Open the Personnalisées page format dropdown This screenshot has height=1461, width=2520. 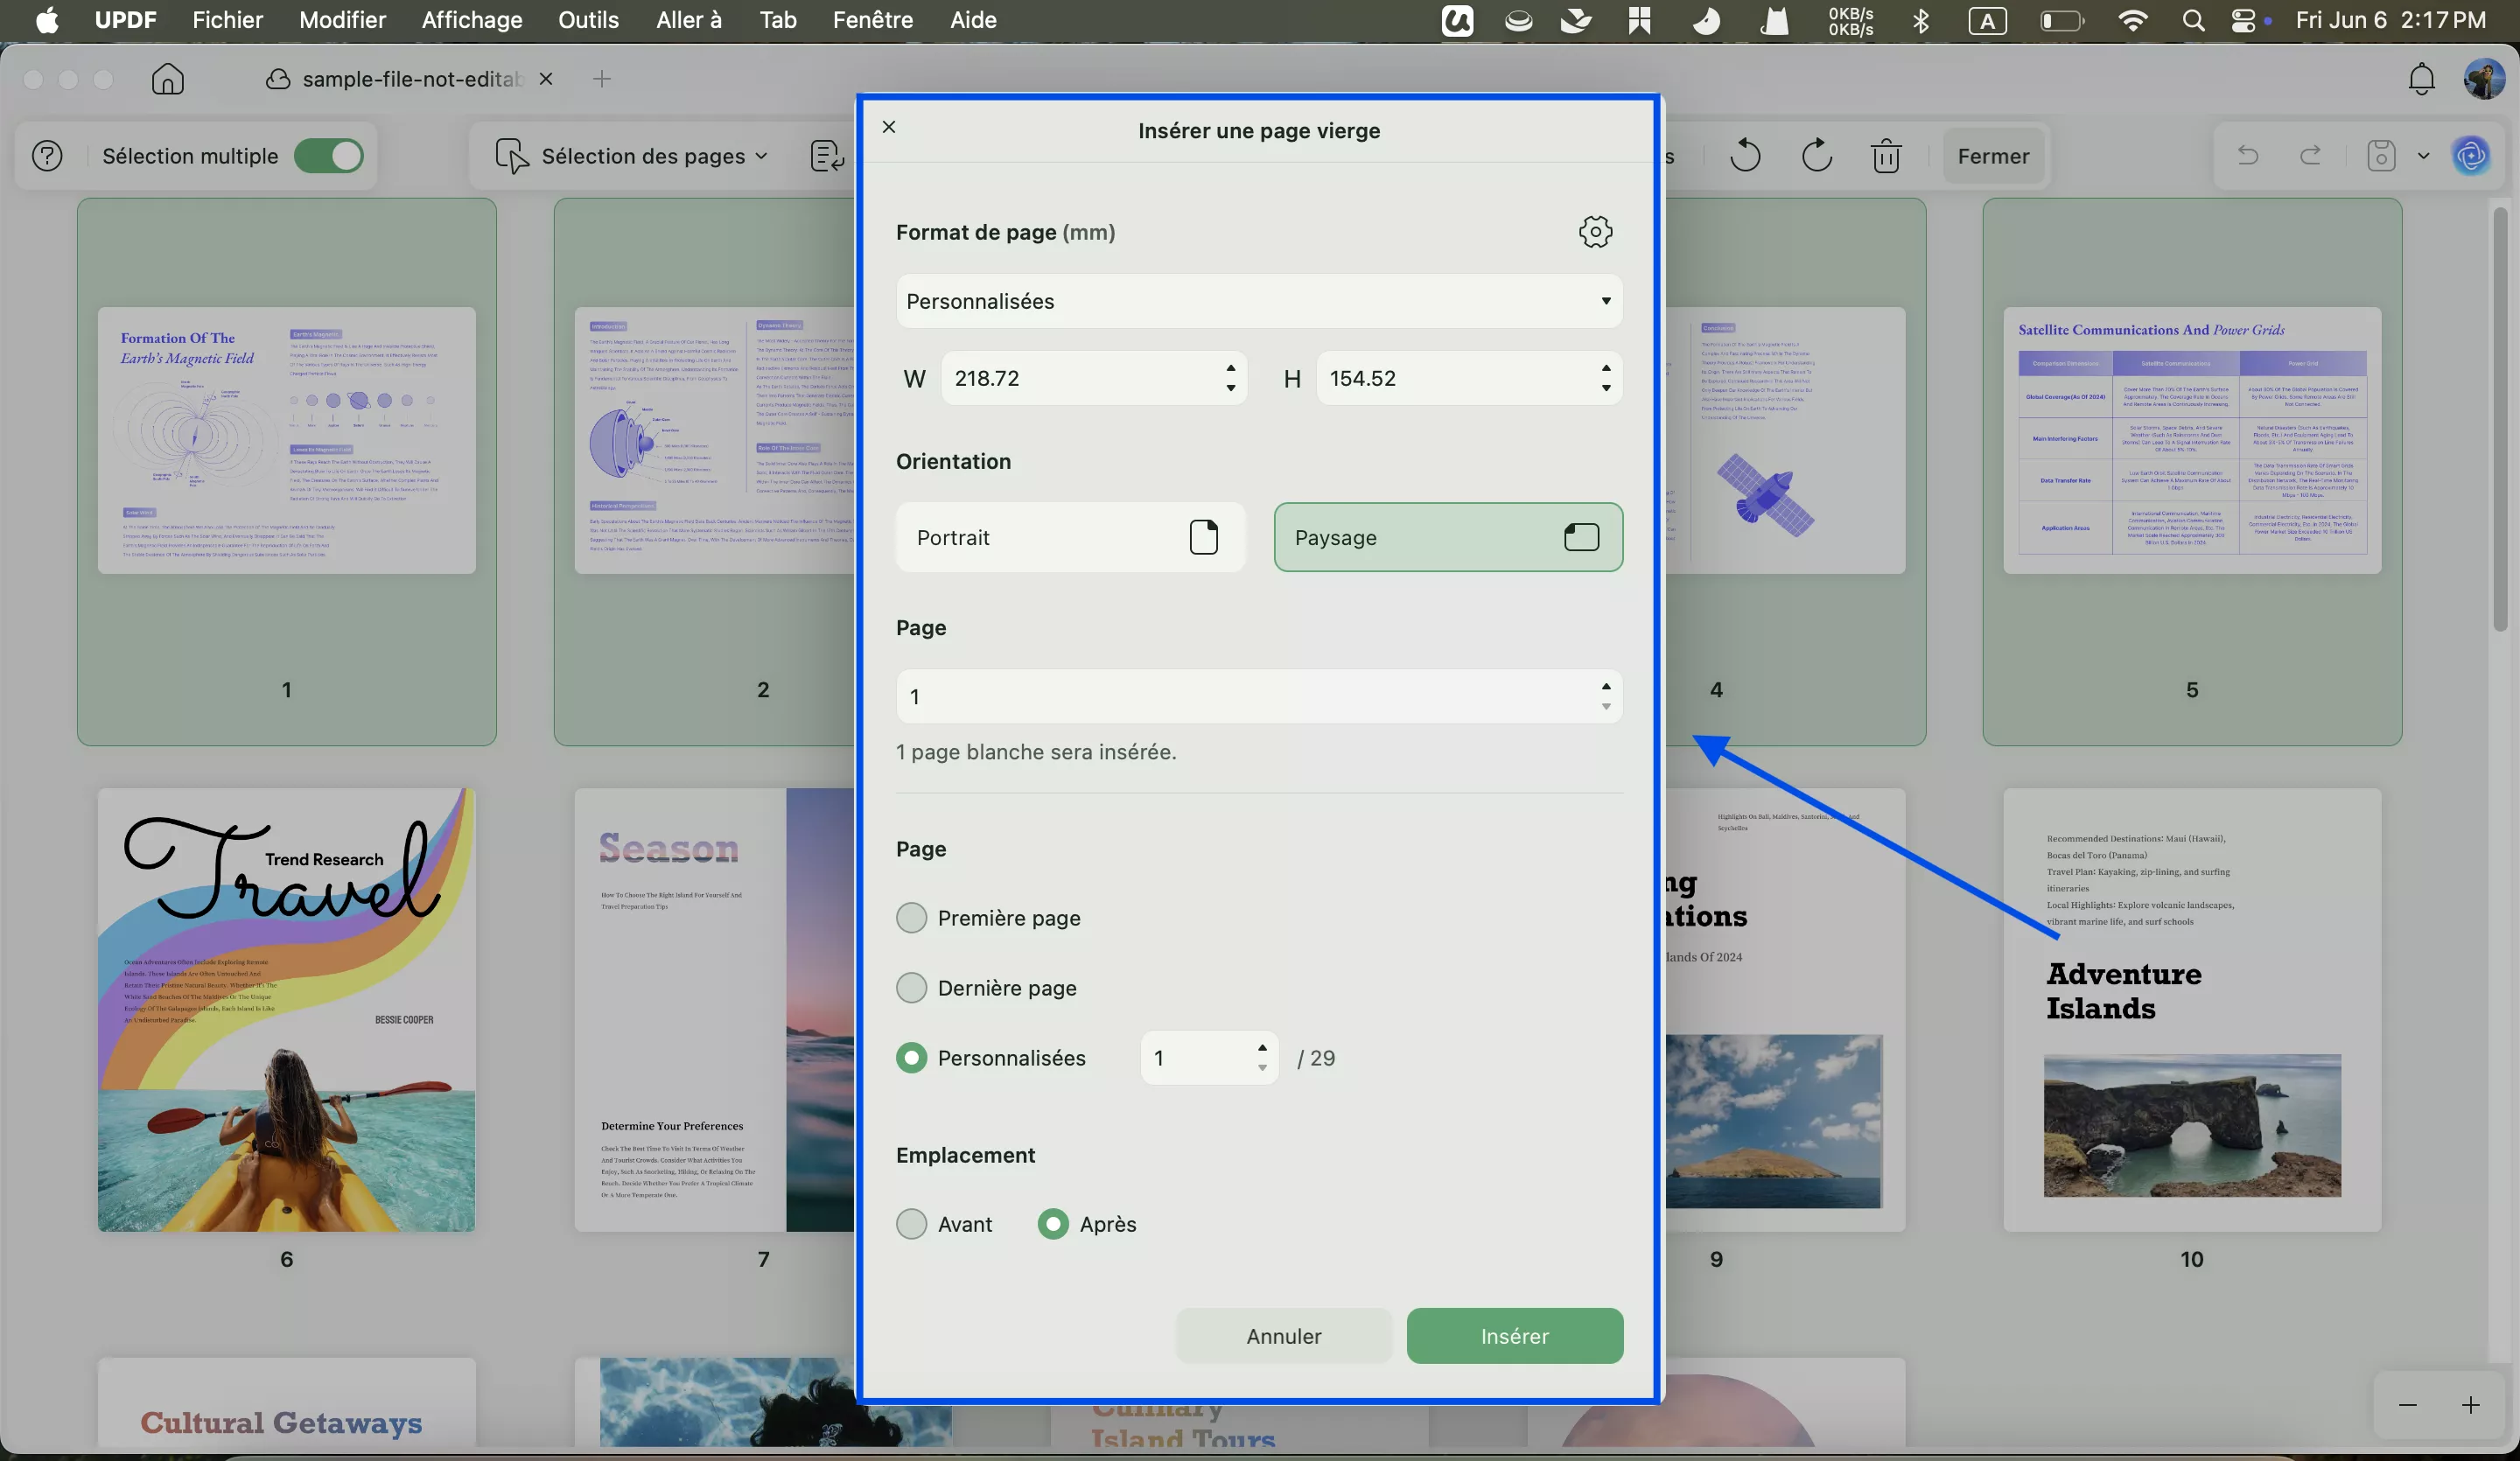pos(1258,301)
